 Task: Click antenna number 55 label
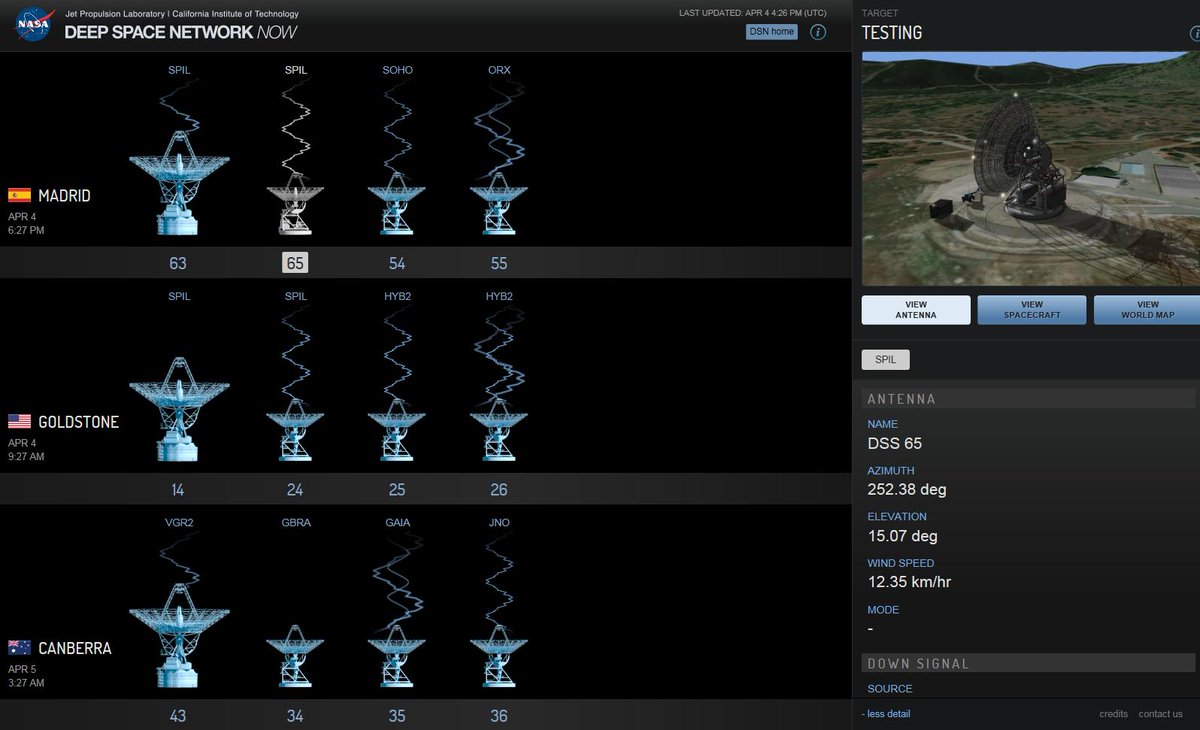(499, 263)
